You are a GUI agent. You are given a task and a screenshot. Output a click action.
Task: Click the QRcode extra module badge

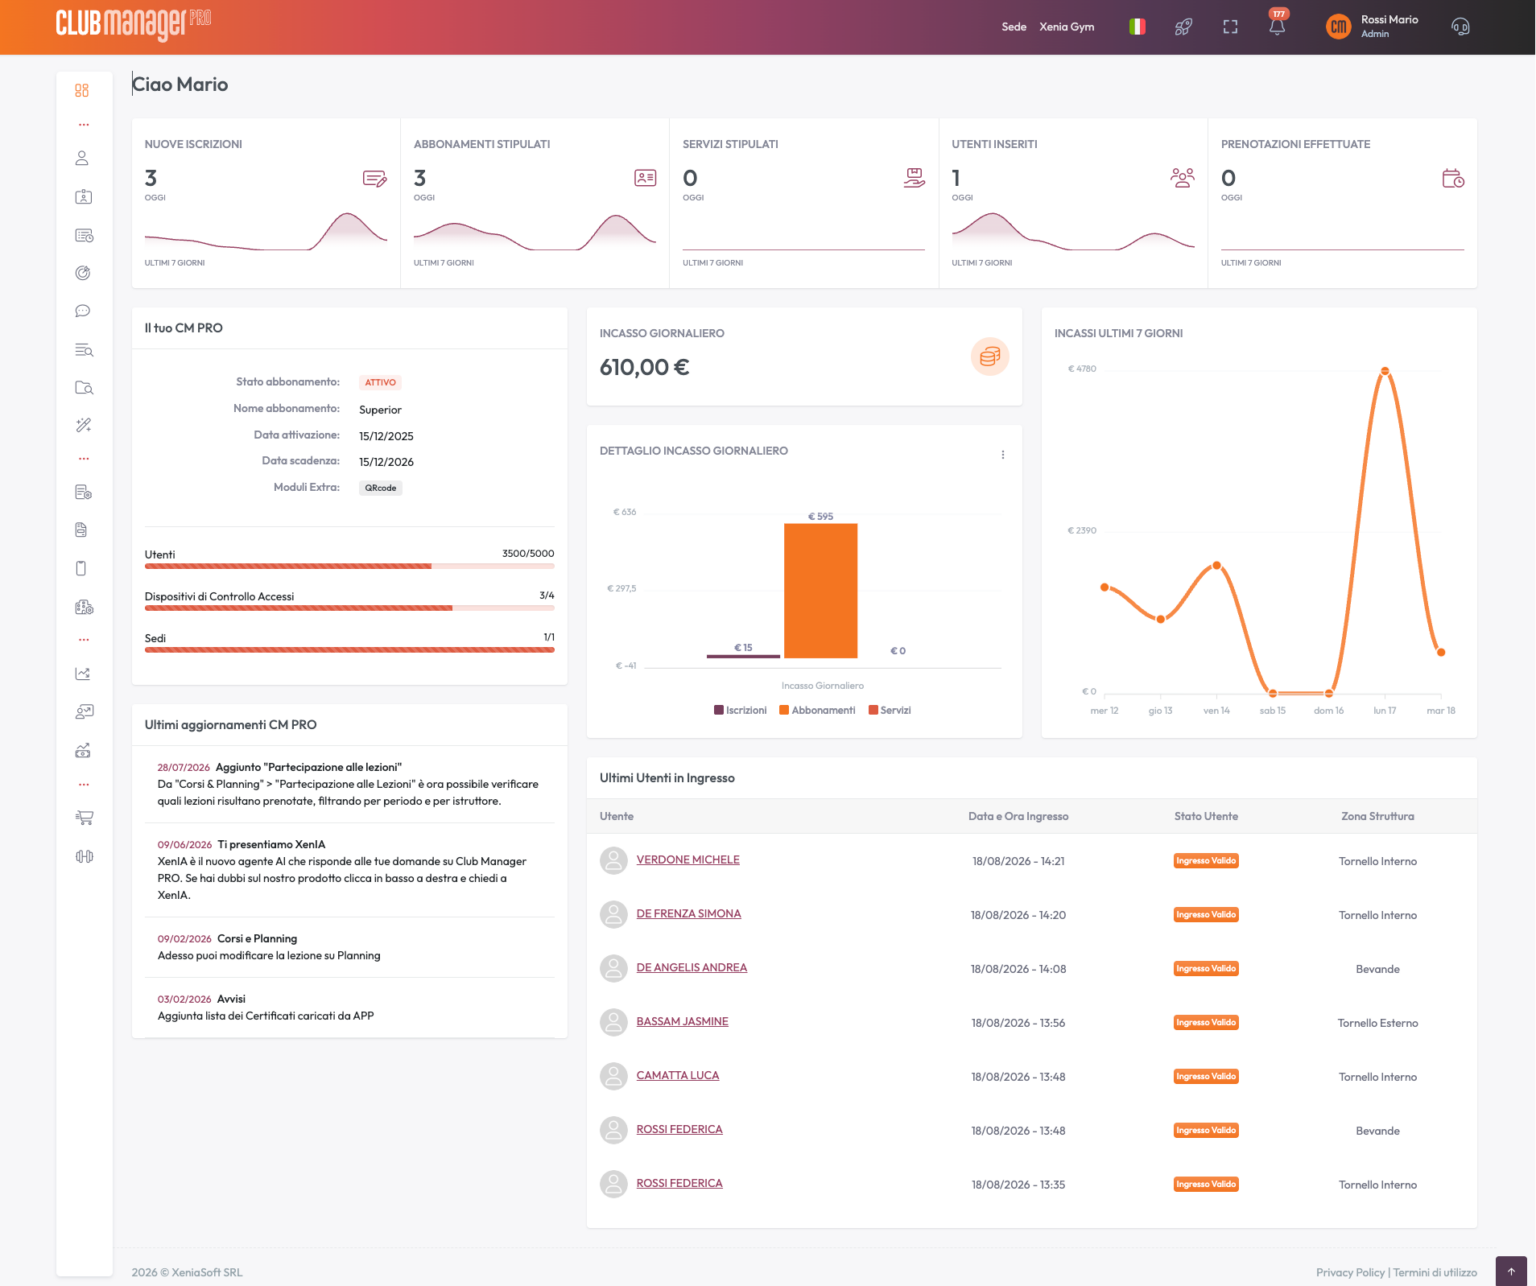(380, 488)
